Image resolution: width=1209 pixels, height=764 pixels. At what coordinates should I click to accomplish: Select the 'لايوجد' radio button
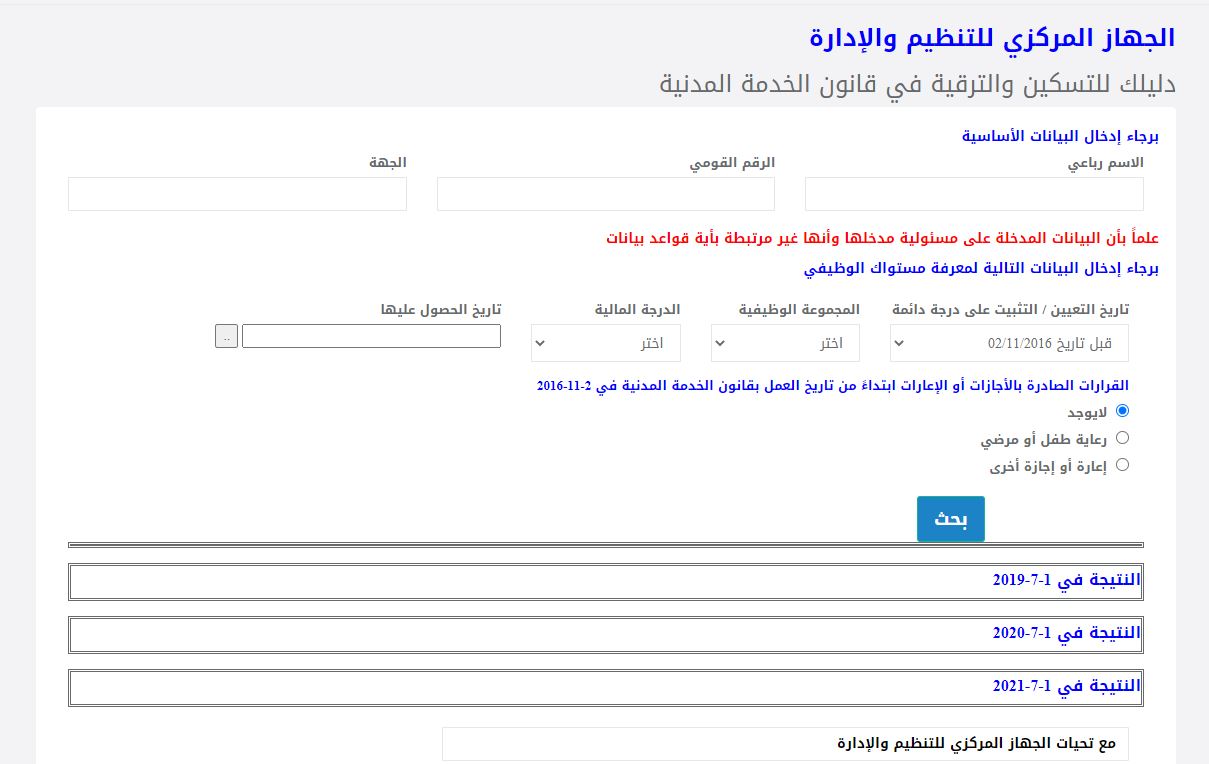[x=1122, y=411]
